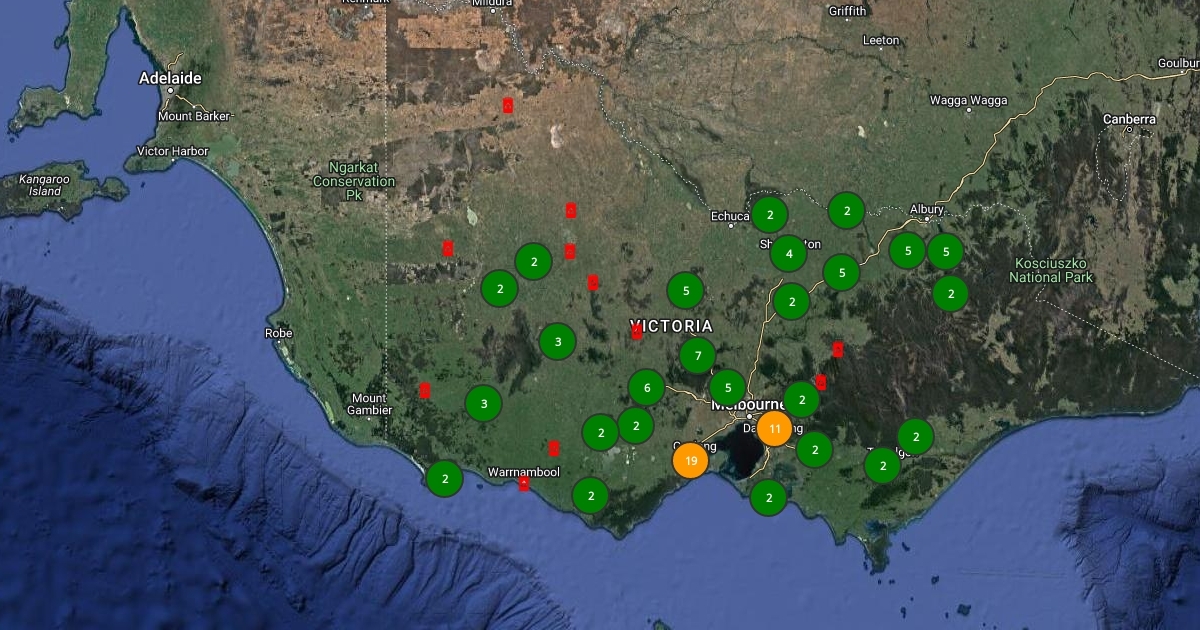1200x630 pixels.
Task: Click the orange cluster marker showing 11
Action: 774,428
